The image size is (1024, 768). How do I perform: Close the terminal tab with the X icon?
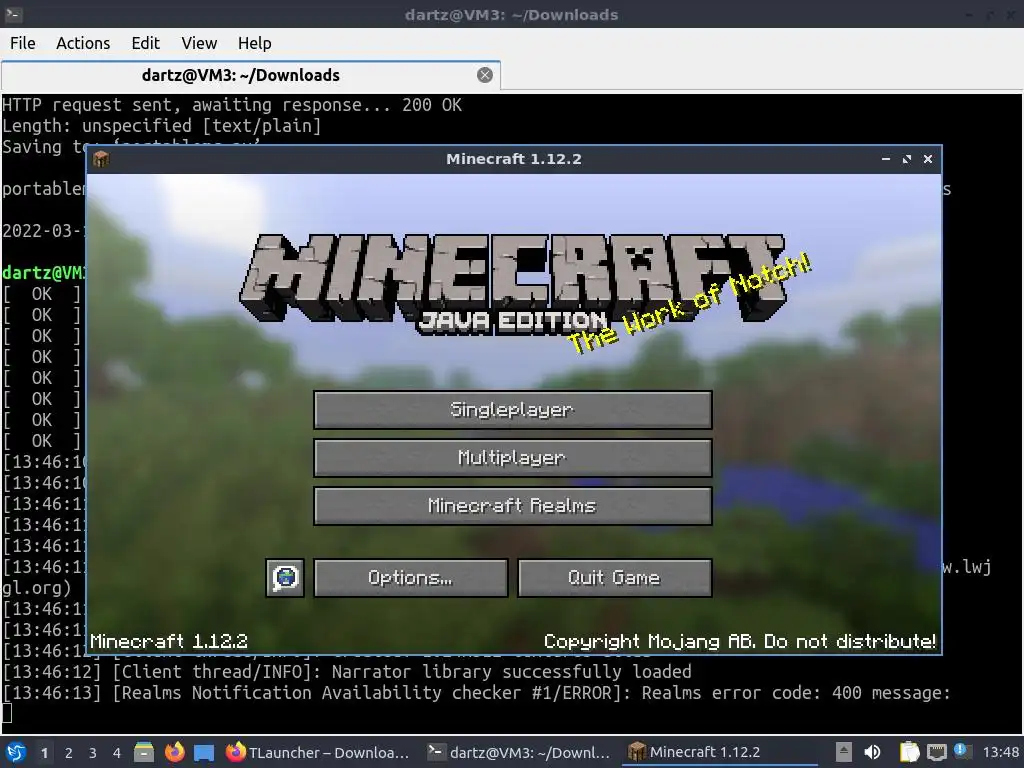(x=485, y=75)
